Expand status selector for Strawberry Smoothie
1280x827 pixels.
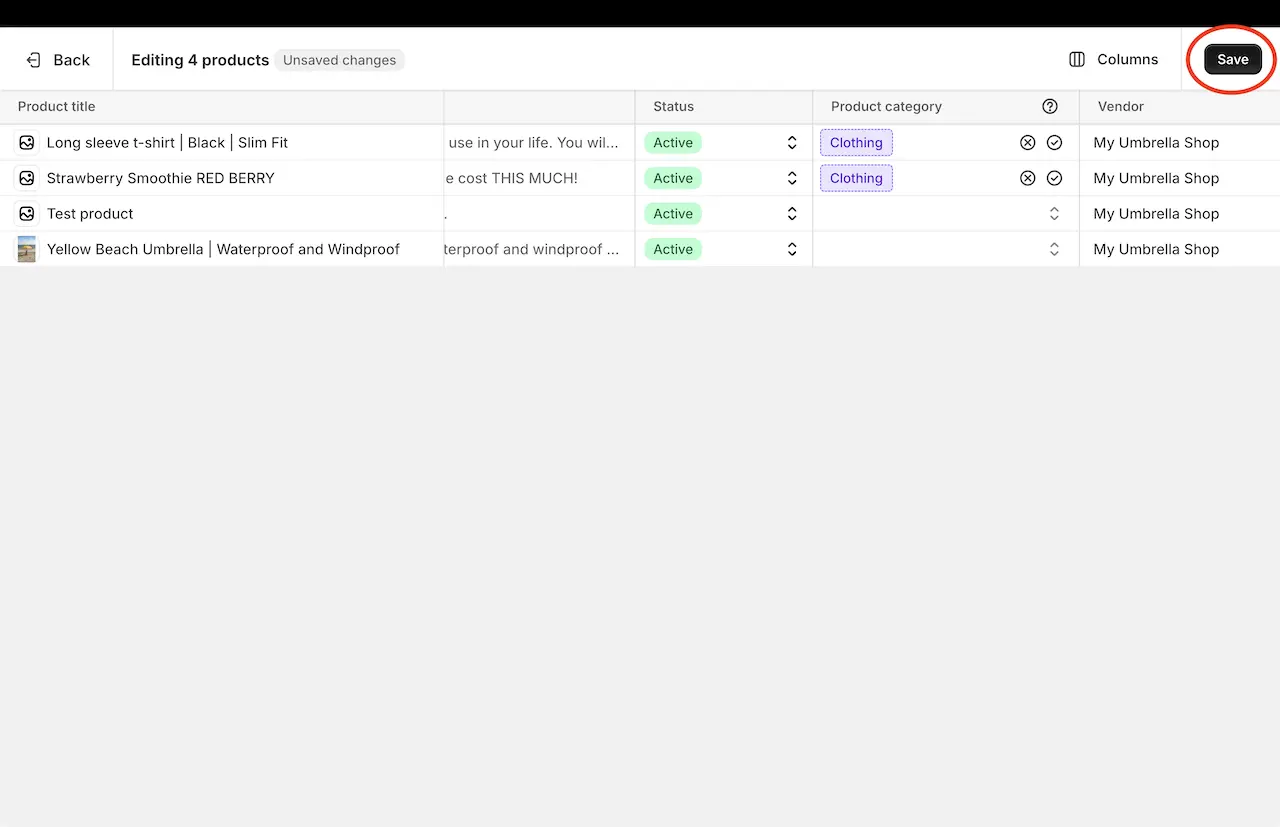pos(791,178)
